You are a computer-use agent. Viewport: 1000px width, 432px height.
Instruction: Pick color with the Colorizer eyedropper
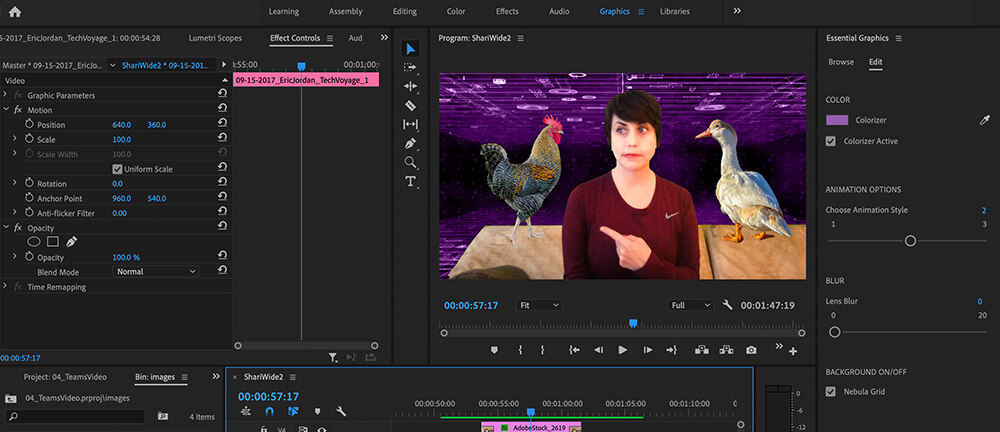click(983, 120)
